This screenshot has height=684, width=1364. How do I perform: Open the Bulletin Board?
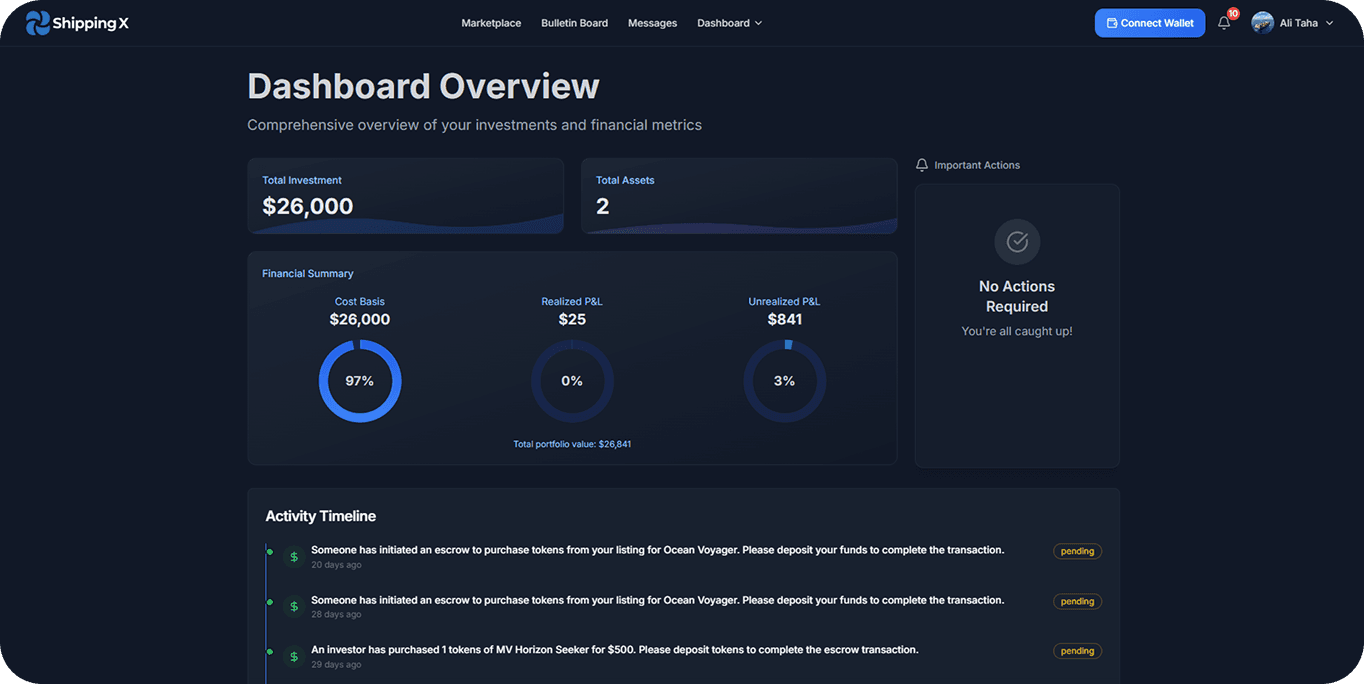574,23
